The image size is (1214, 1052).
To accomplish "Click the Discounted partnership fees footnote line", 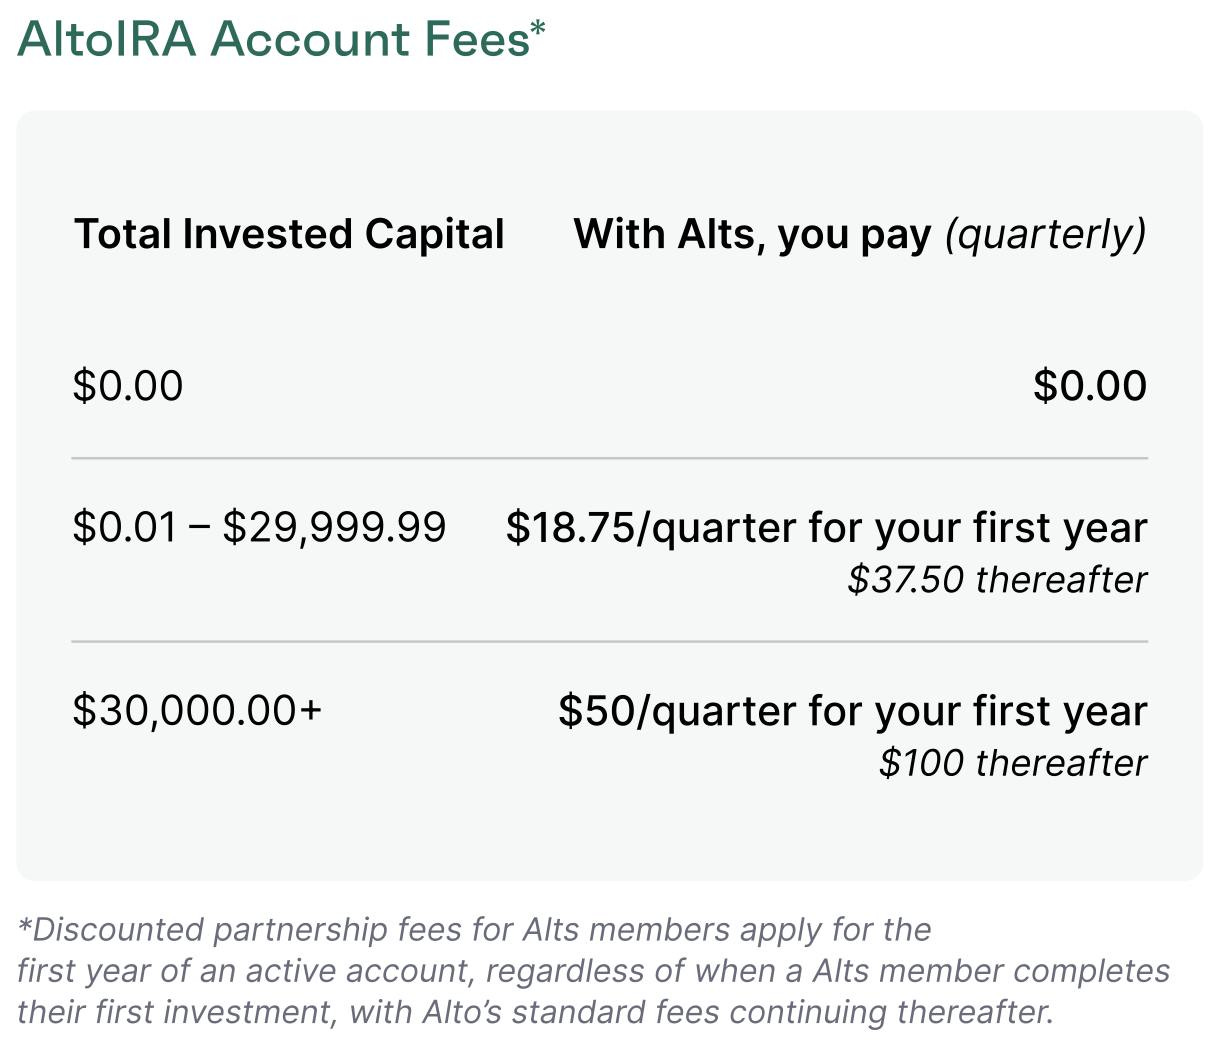I will [474, 930].
